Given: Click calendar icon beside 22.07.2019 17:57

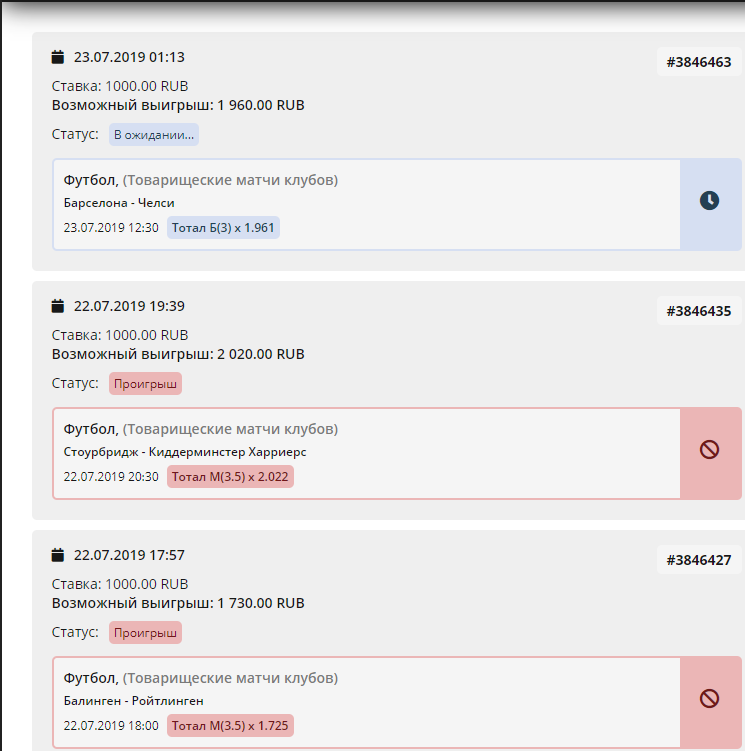Looking at the screenshot, I should pyautogui.click(x=58, y=555).
